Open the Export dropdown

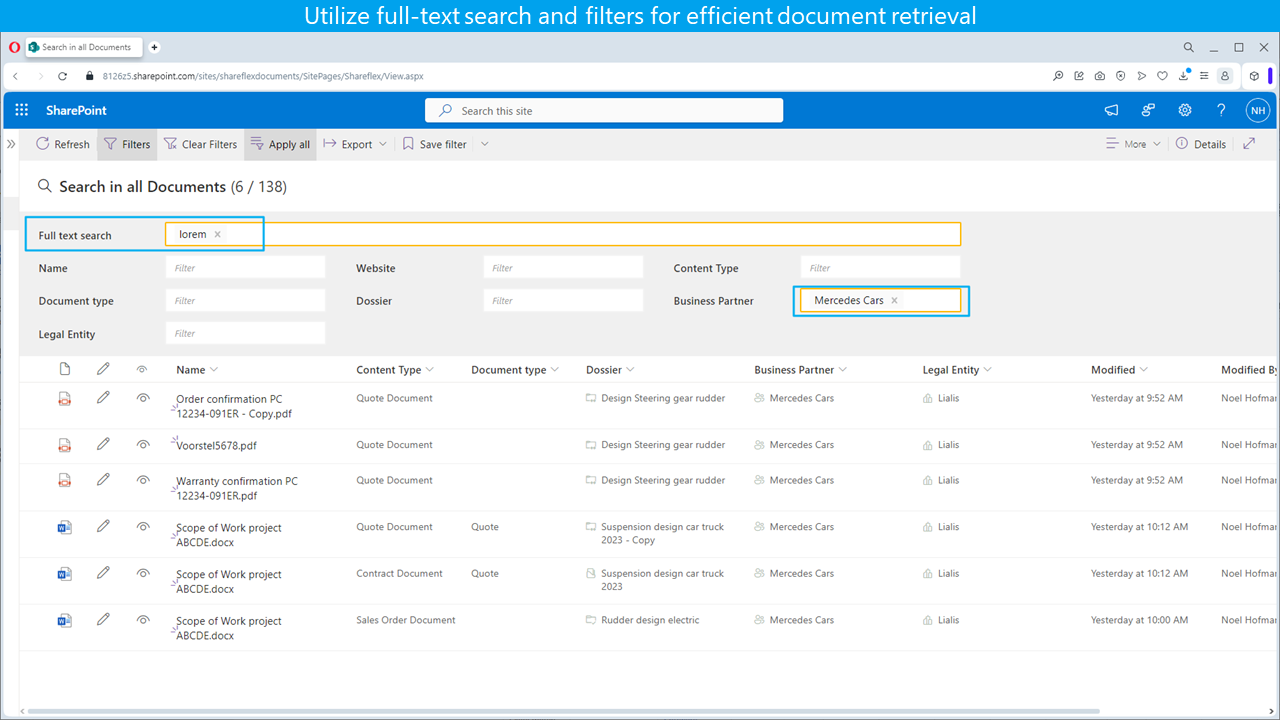[355, 144]
